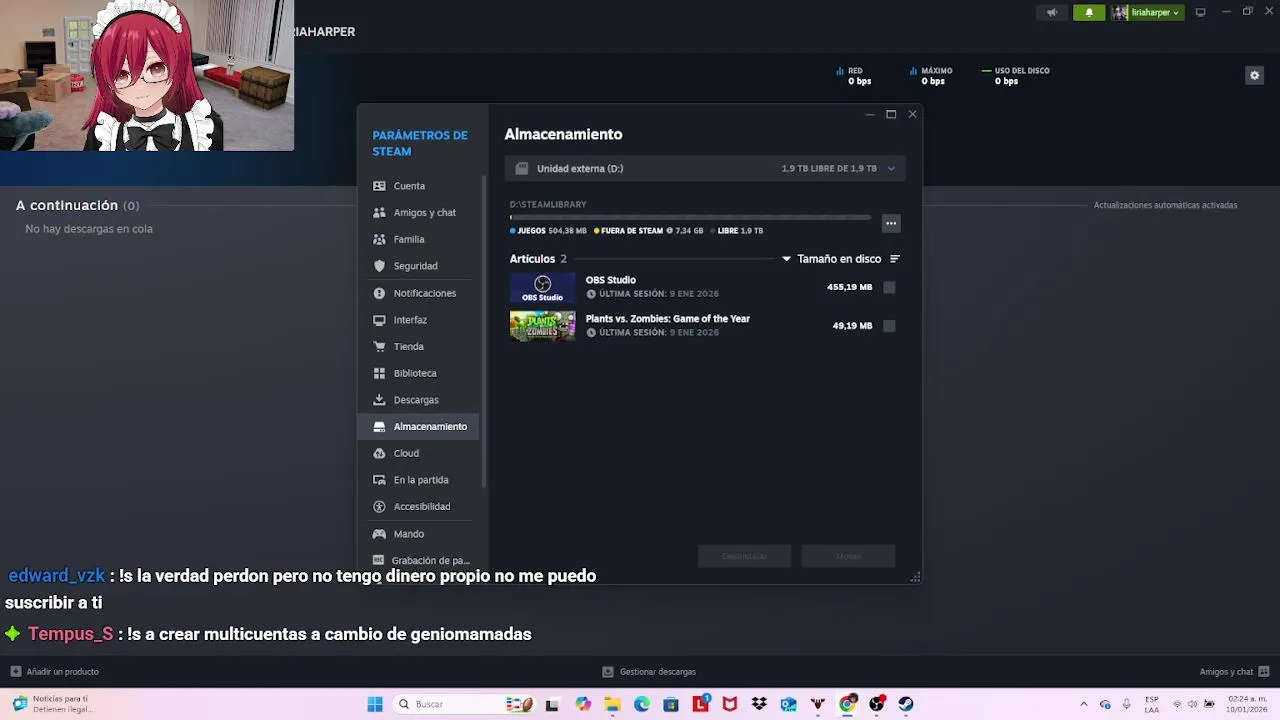The width and height of the screenshot is (1280, 720).
Task: Click the taskbar microphone icon
Action: click(1126, 704)
